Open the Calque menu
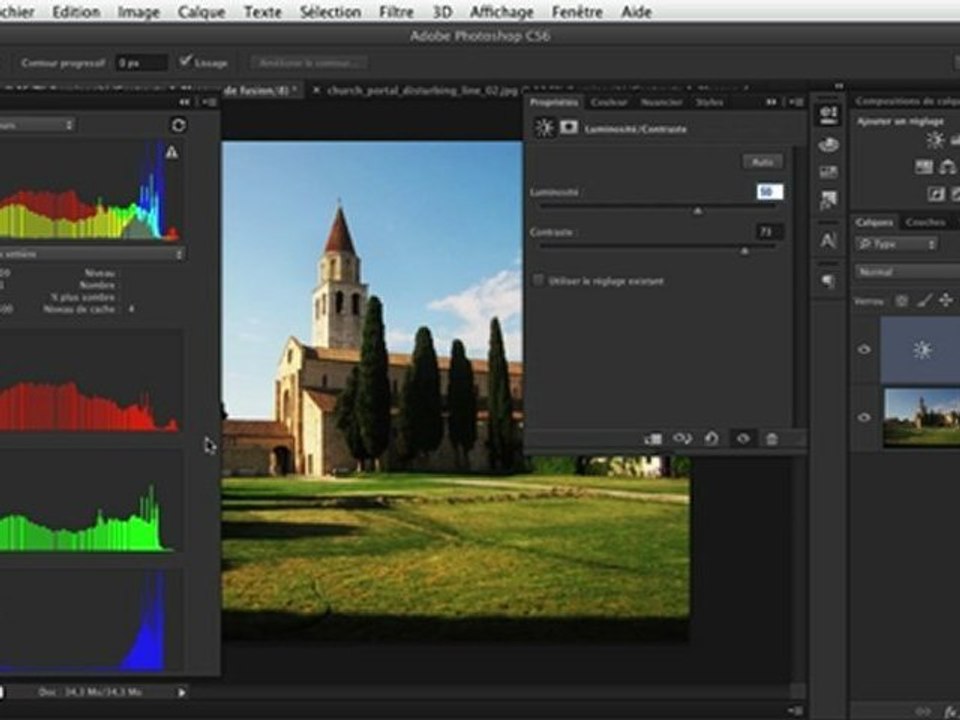Viewport: 960px width, 720px height. click(201, 12)
